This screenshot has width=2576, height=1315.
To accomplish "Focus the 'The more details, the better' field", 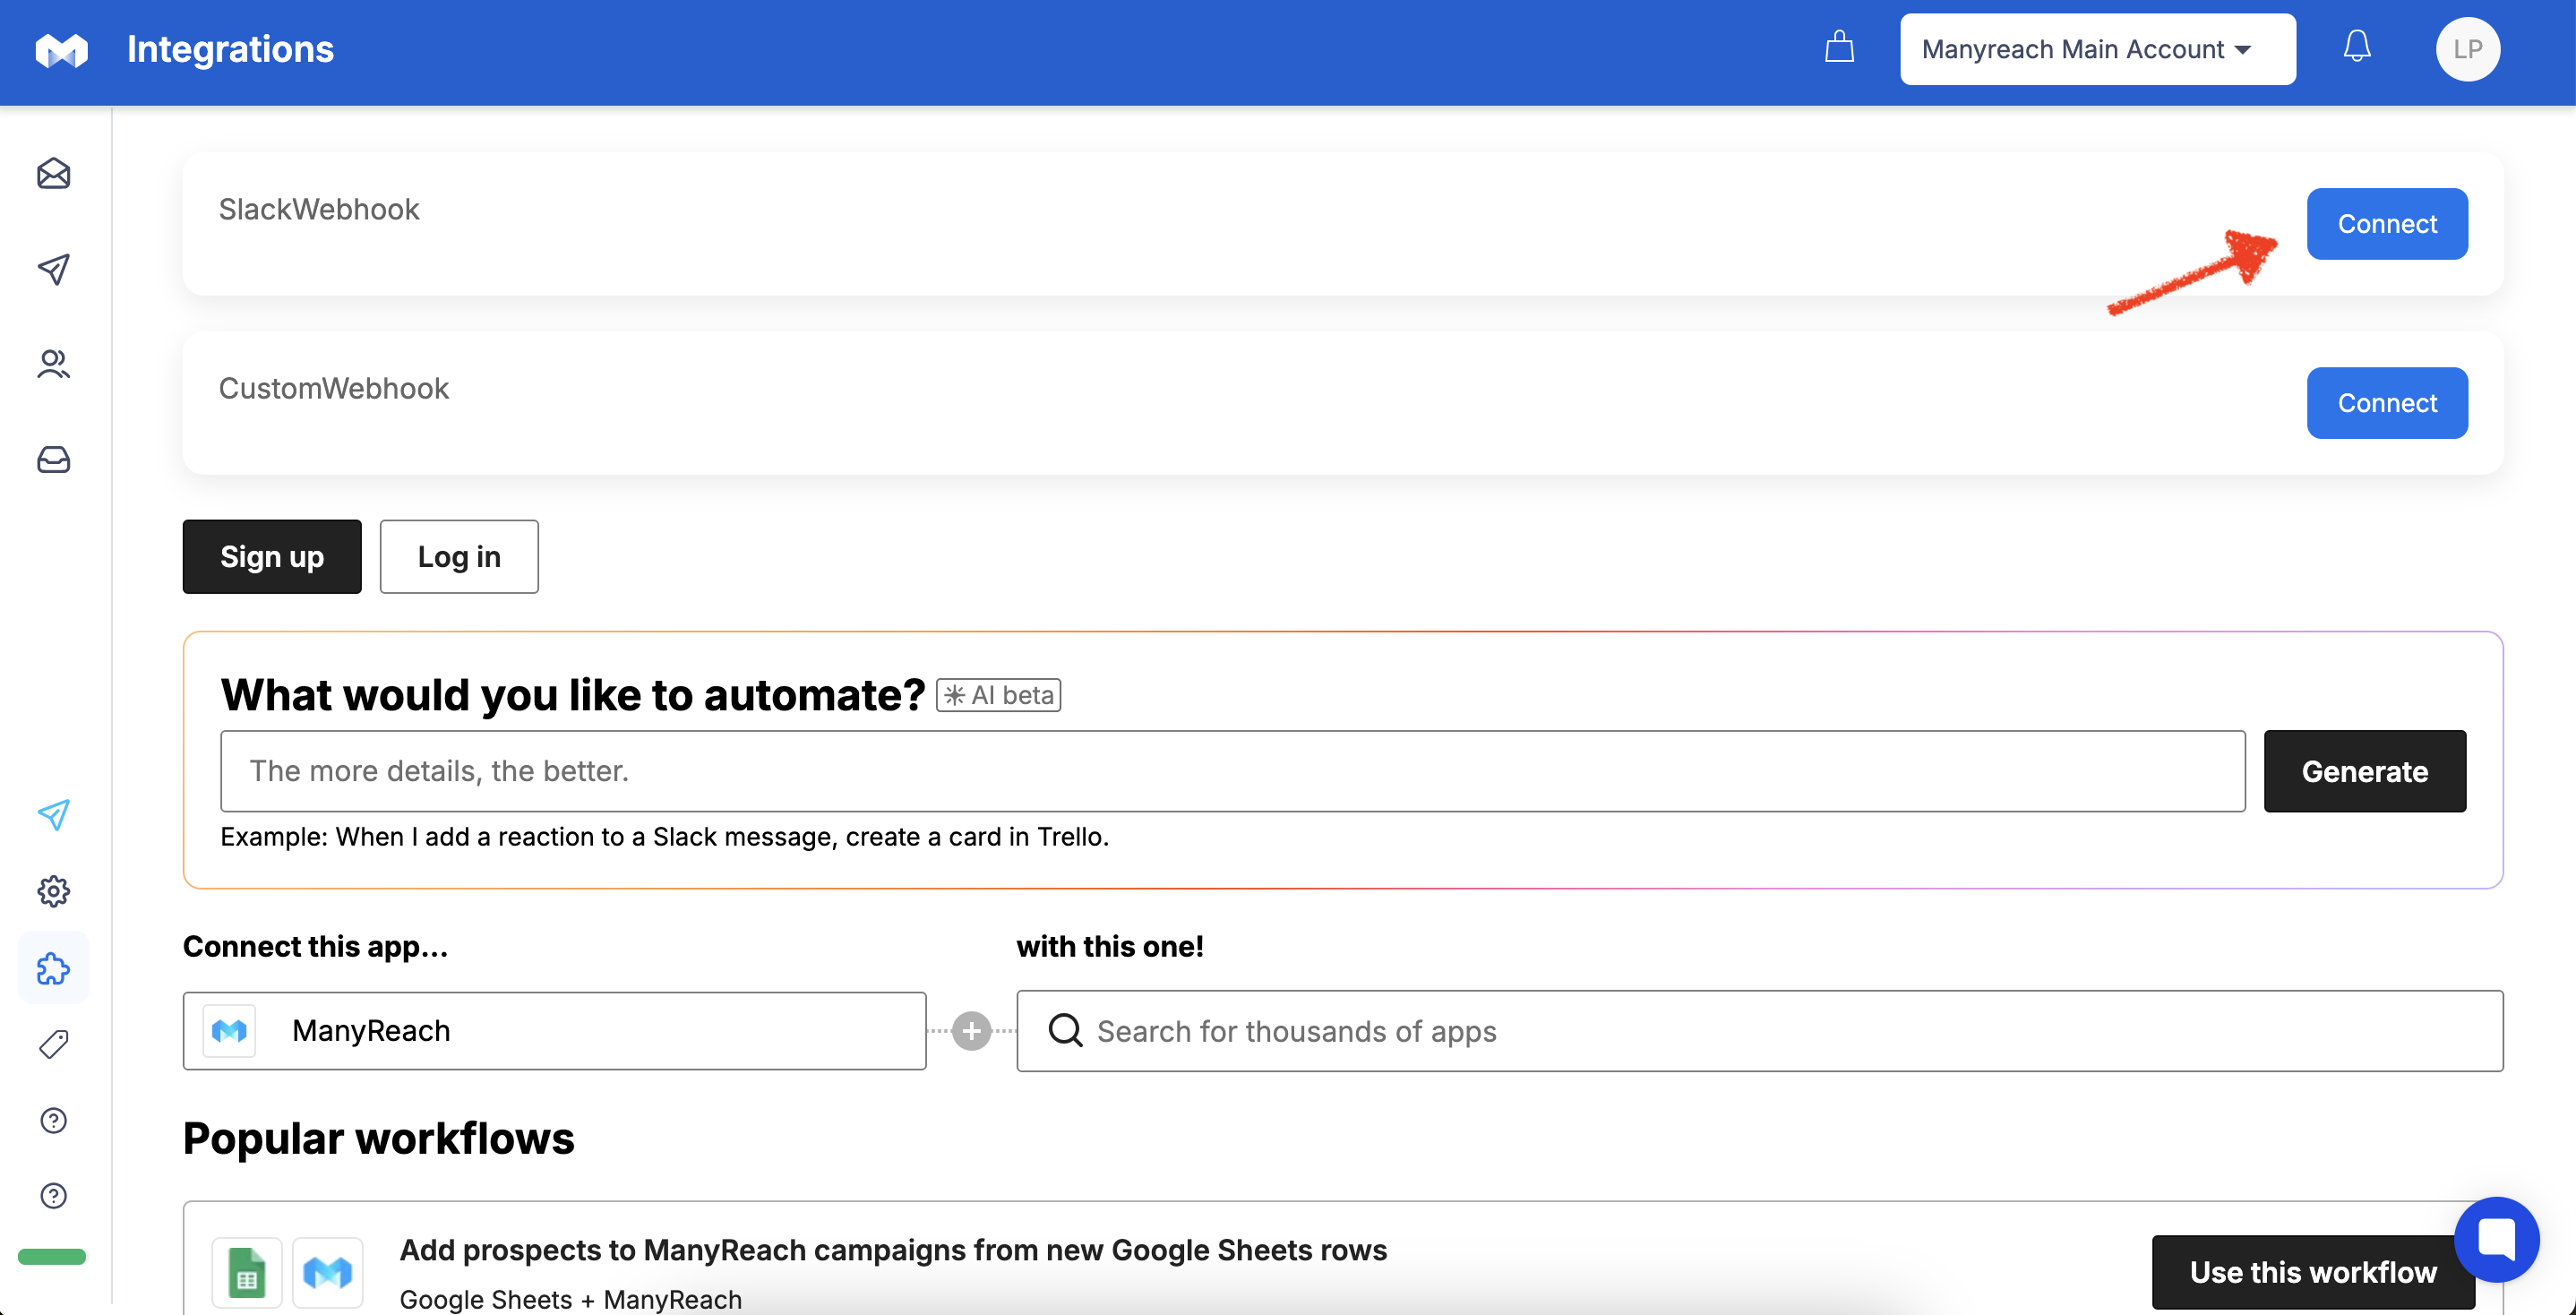I will [x=1233, y=771].
